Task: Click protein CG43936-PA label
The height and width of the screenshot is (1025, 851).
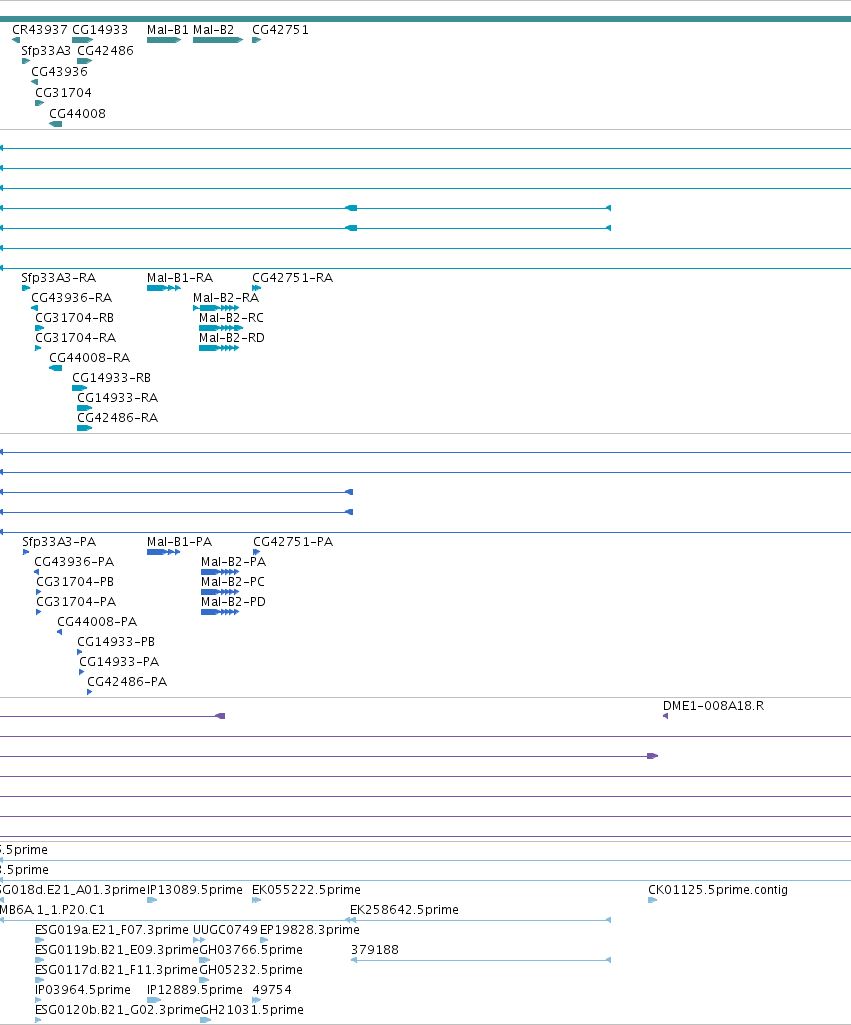Action: (74, 562)
